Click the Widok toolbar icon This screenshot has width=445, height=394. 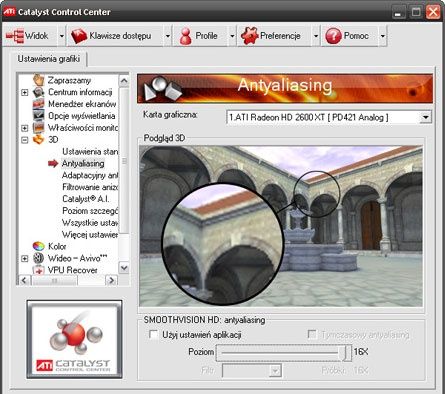pos(15,36)
